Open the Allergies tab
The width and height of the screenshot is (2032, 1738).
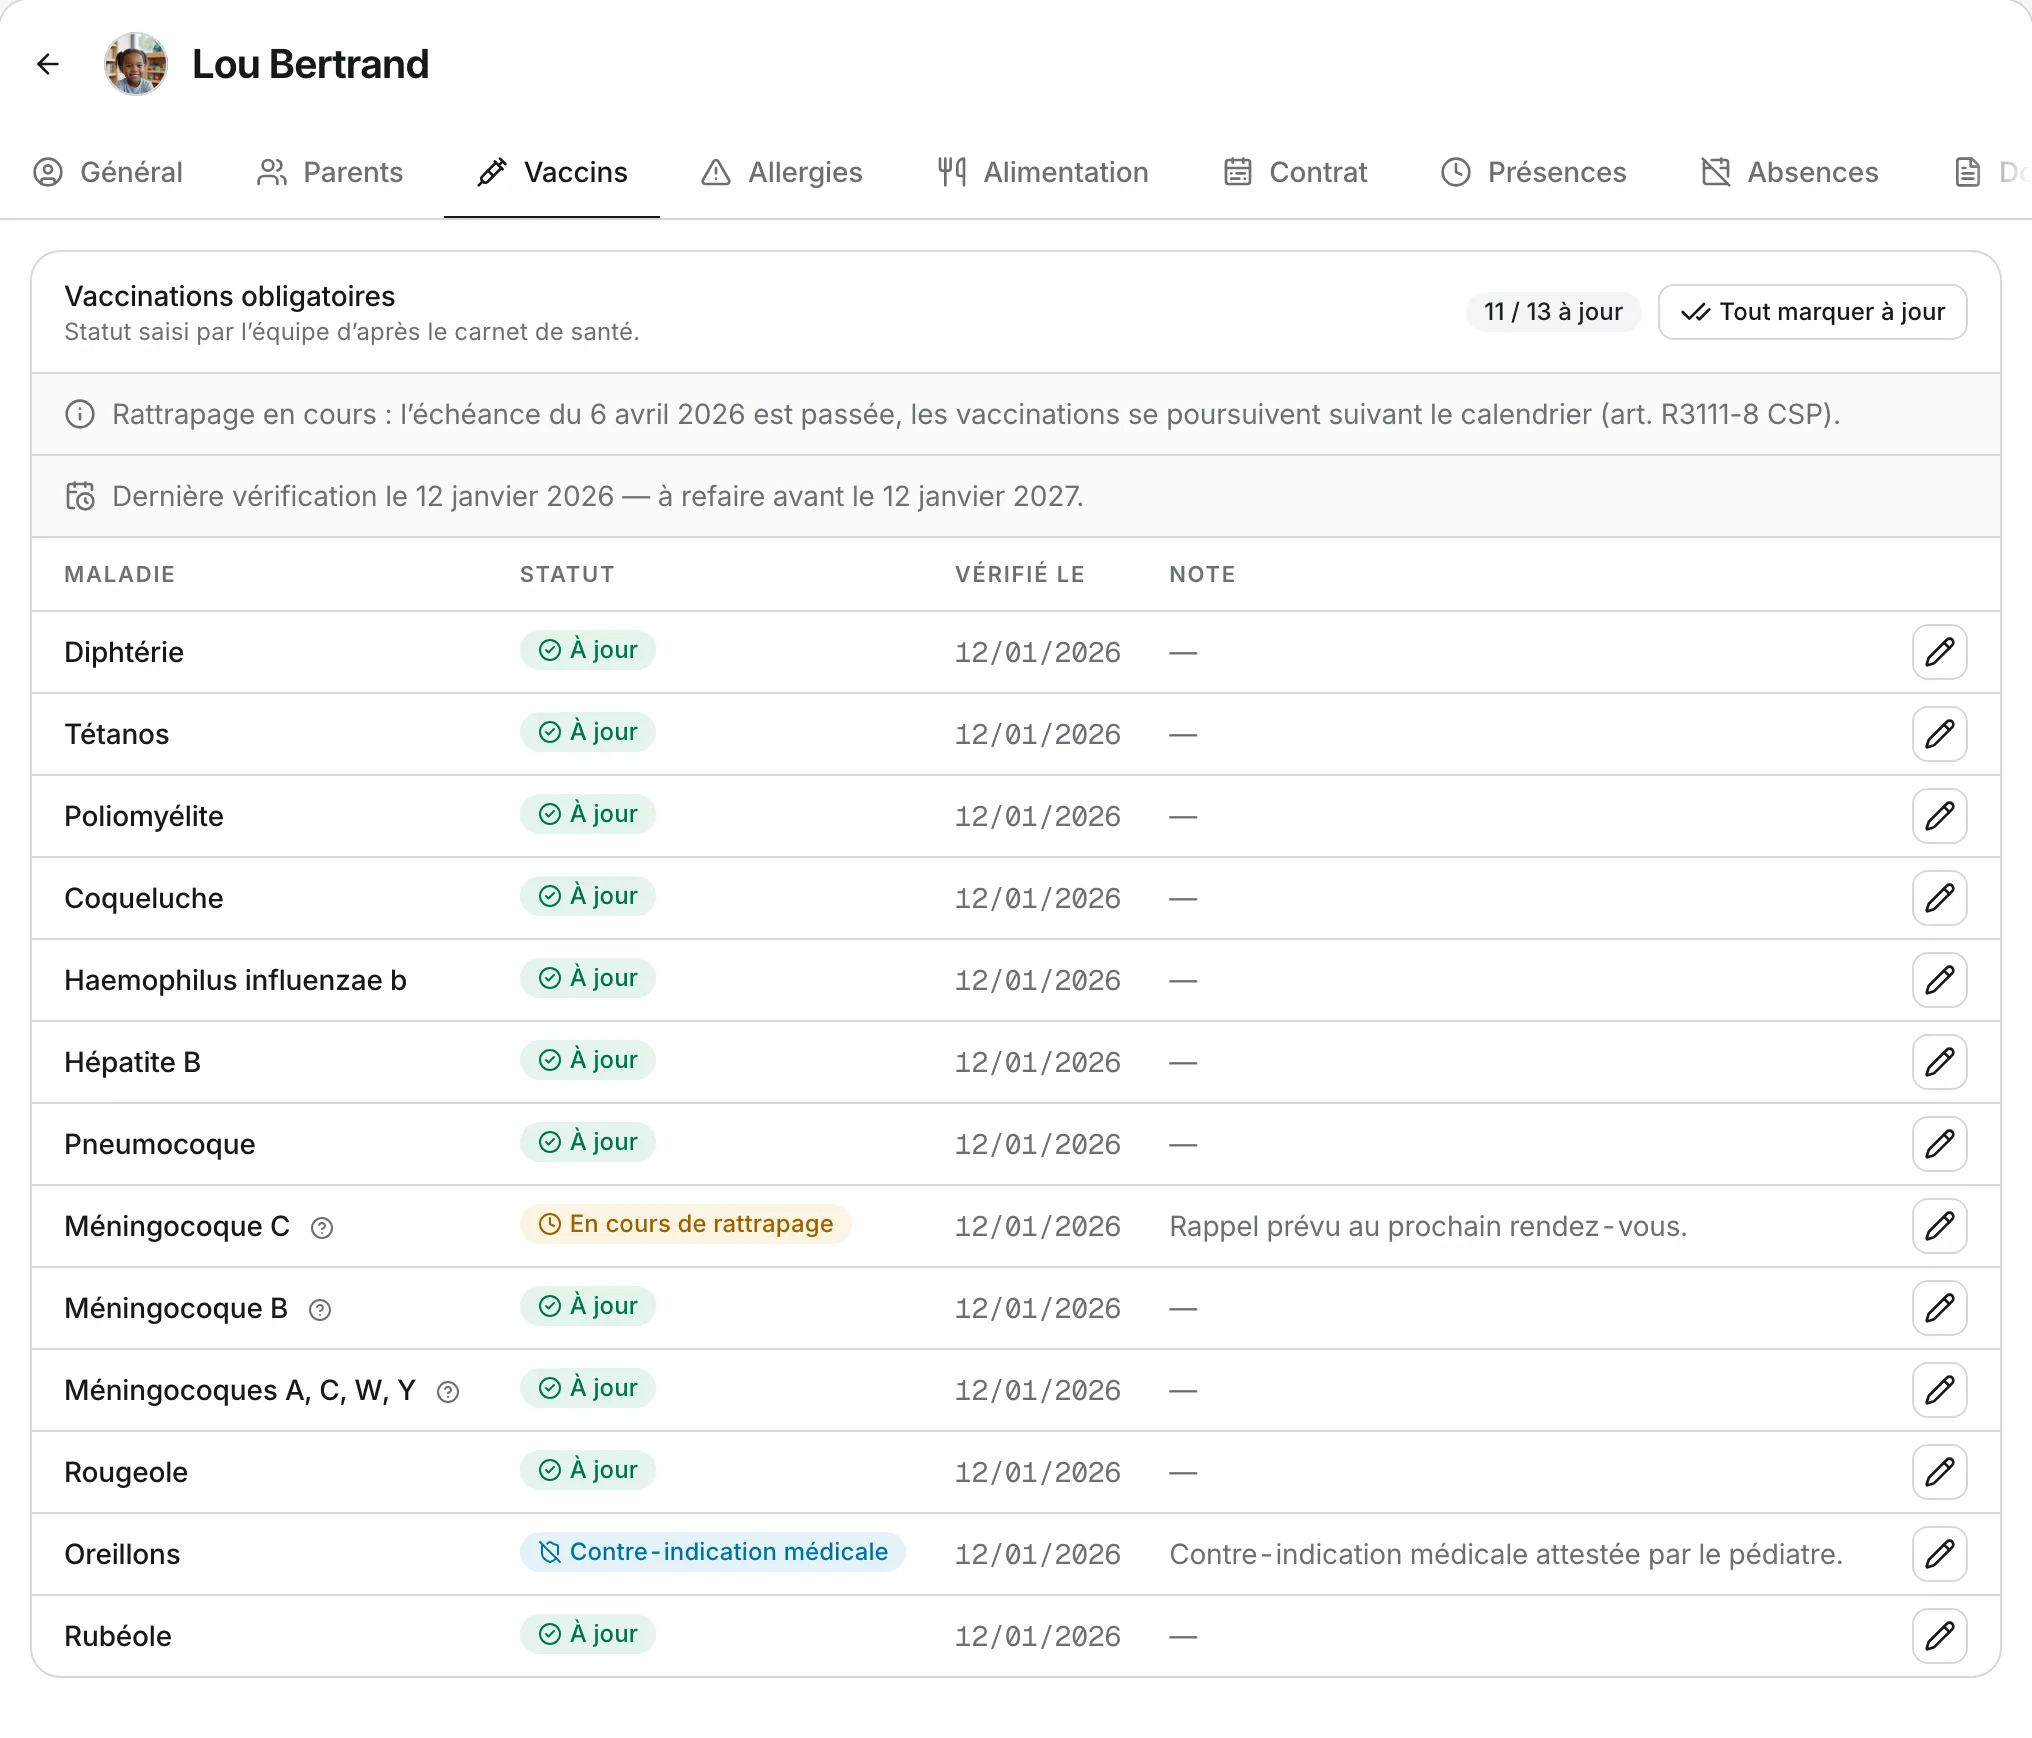click(782, 172)
